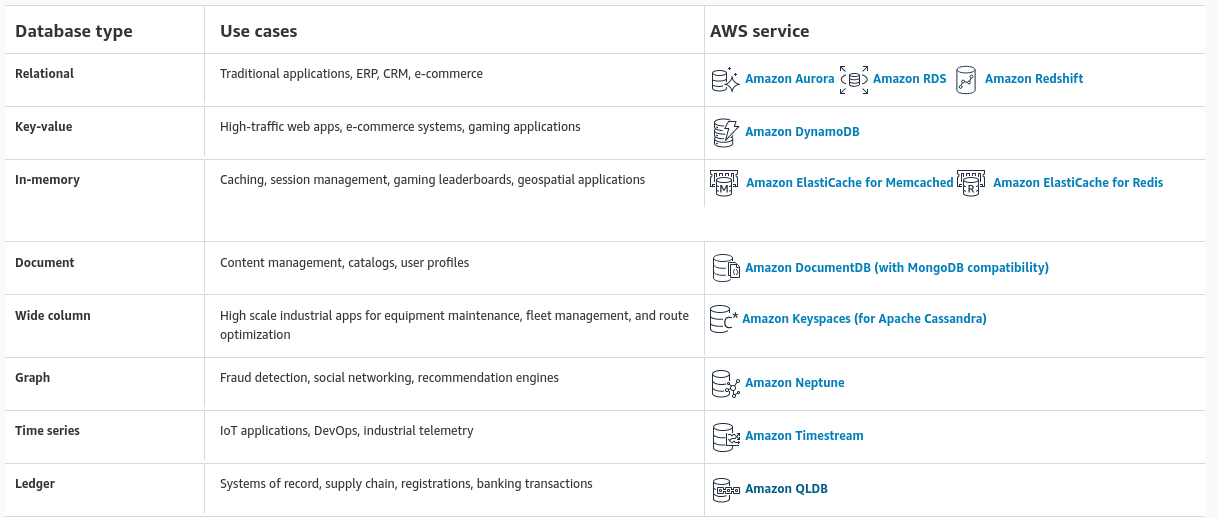Go to the Amazon Timestream link

pos(804,436)
